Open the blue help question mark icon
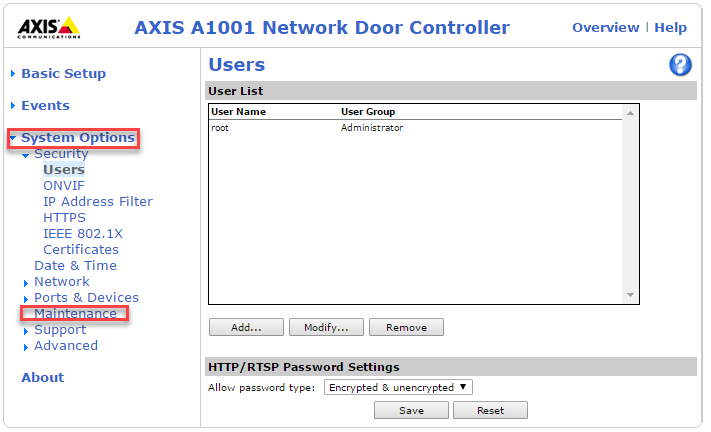Image resolution: width=711 pixels, height=432 pixels. coord(680,65)
